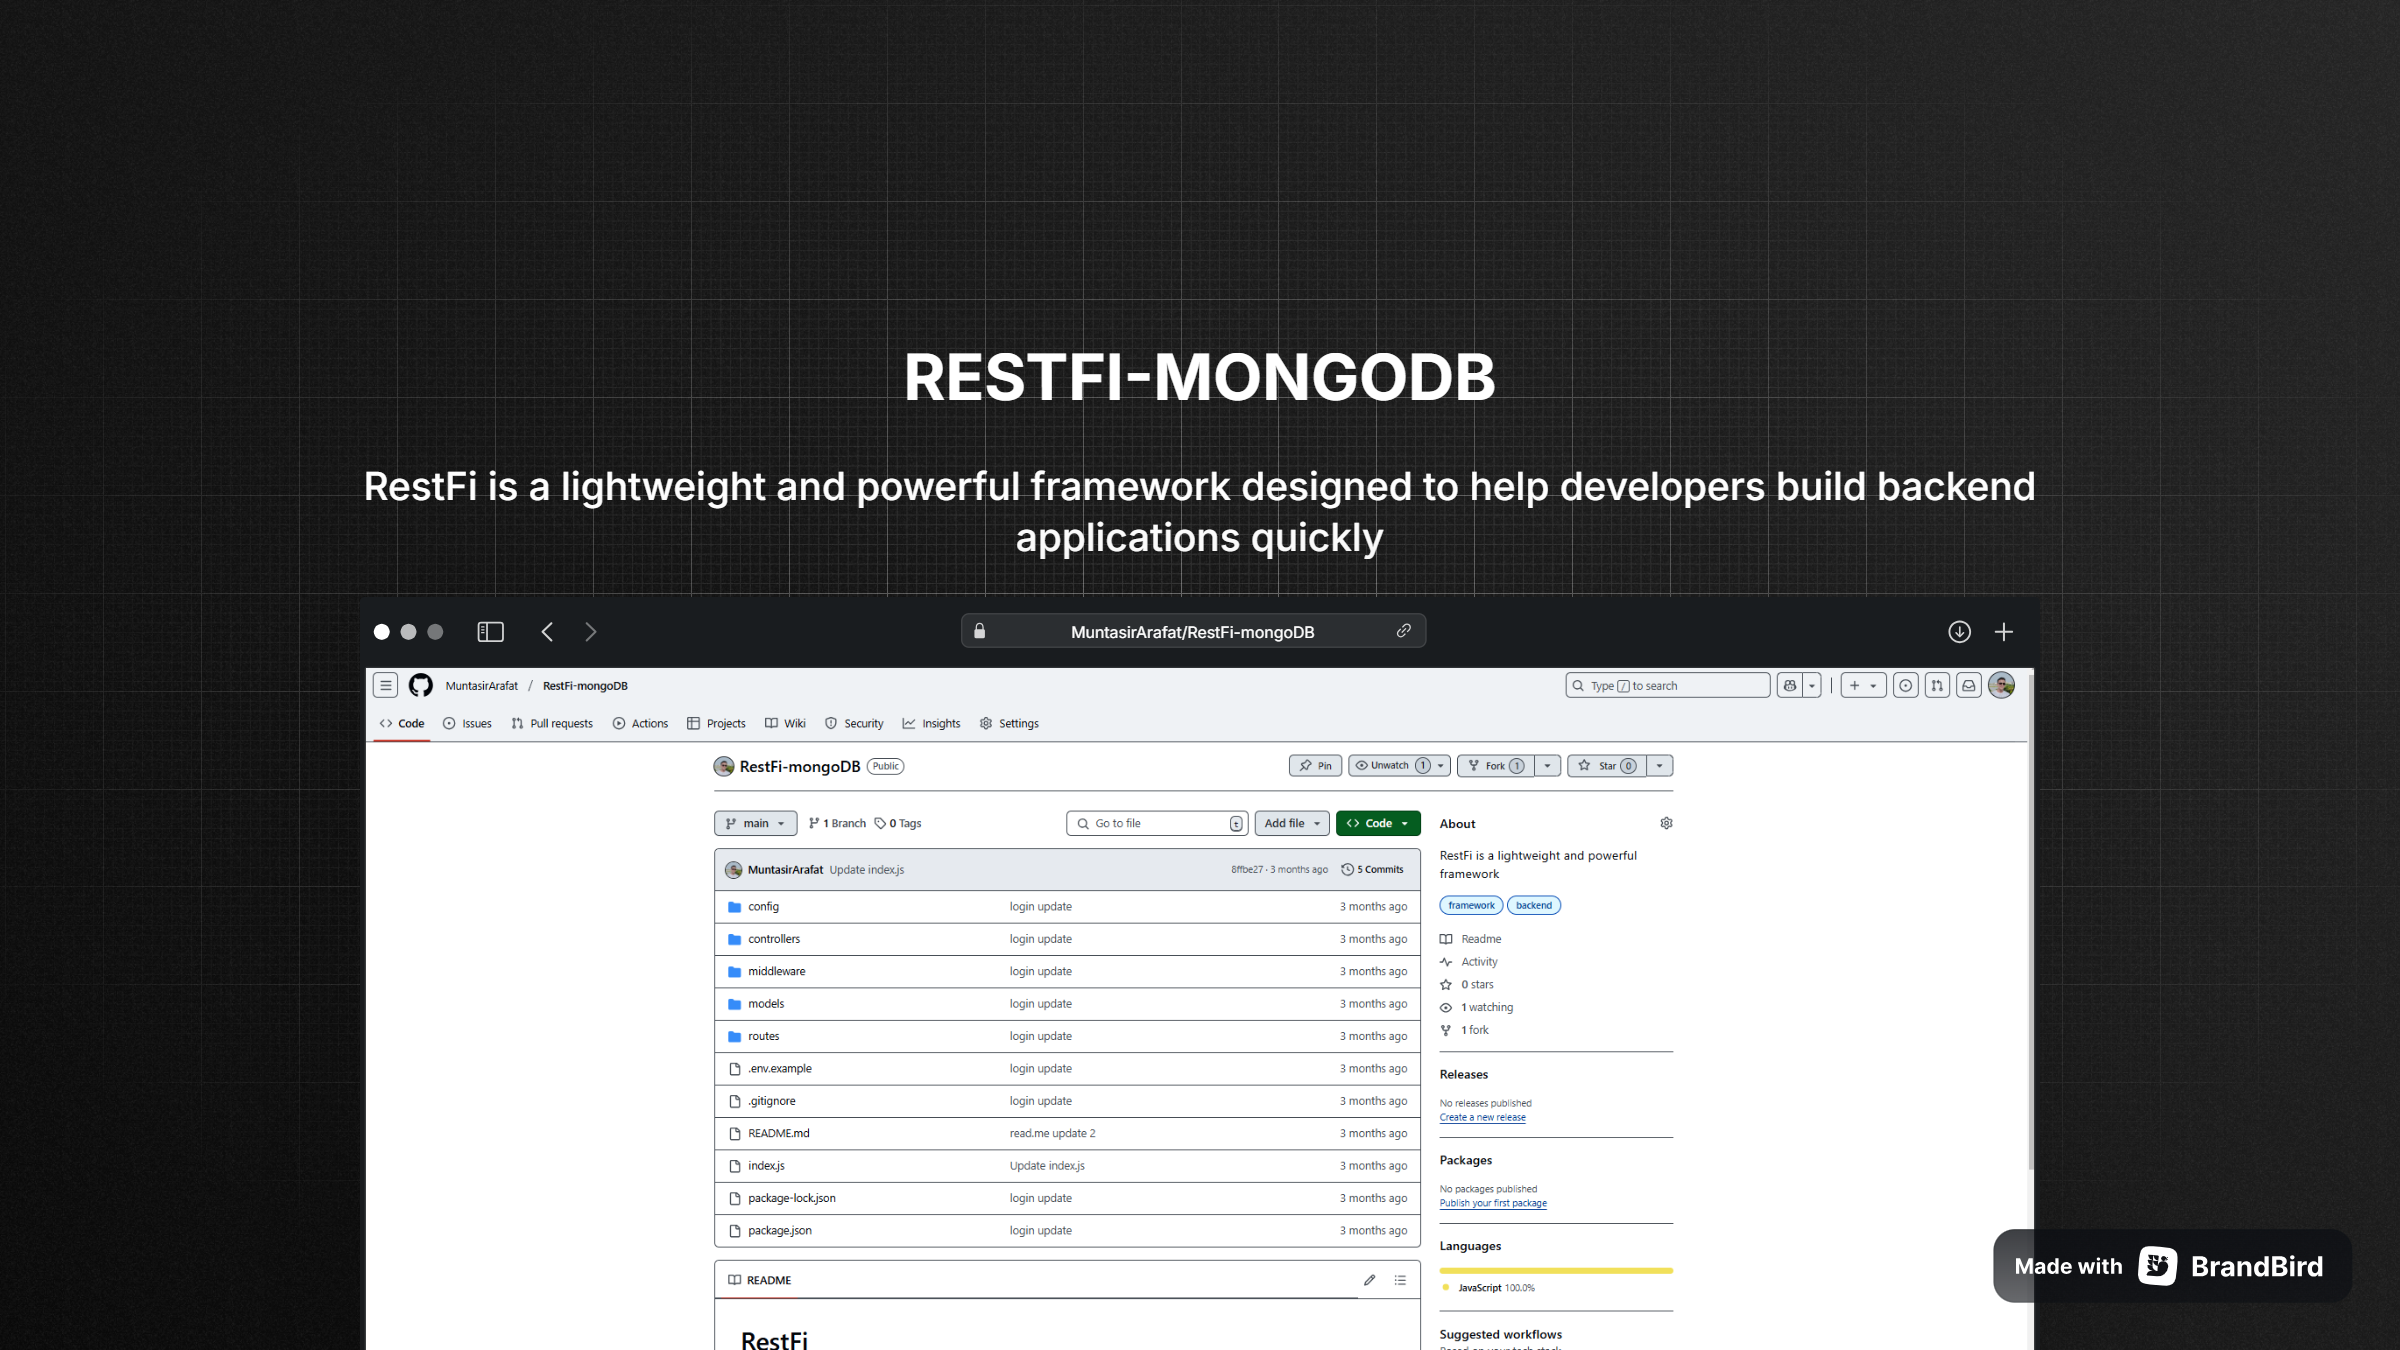2400x1350 pixels.
Task: Click the JavaScript language bar
Action: point(1555,1270)
